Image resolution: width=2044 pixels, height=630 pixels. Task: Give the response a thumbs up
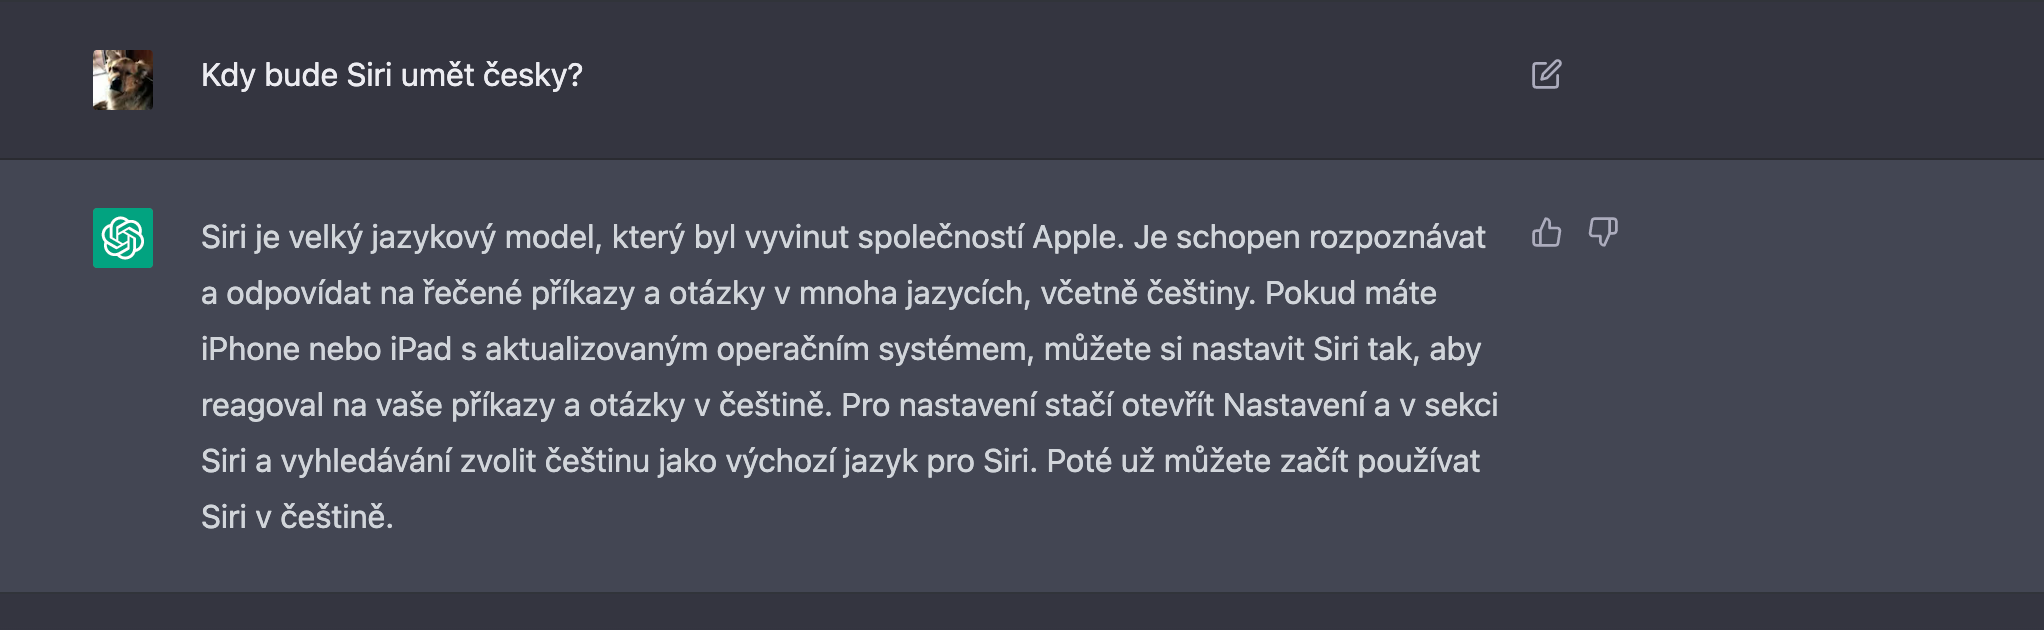[1546, 233]
